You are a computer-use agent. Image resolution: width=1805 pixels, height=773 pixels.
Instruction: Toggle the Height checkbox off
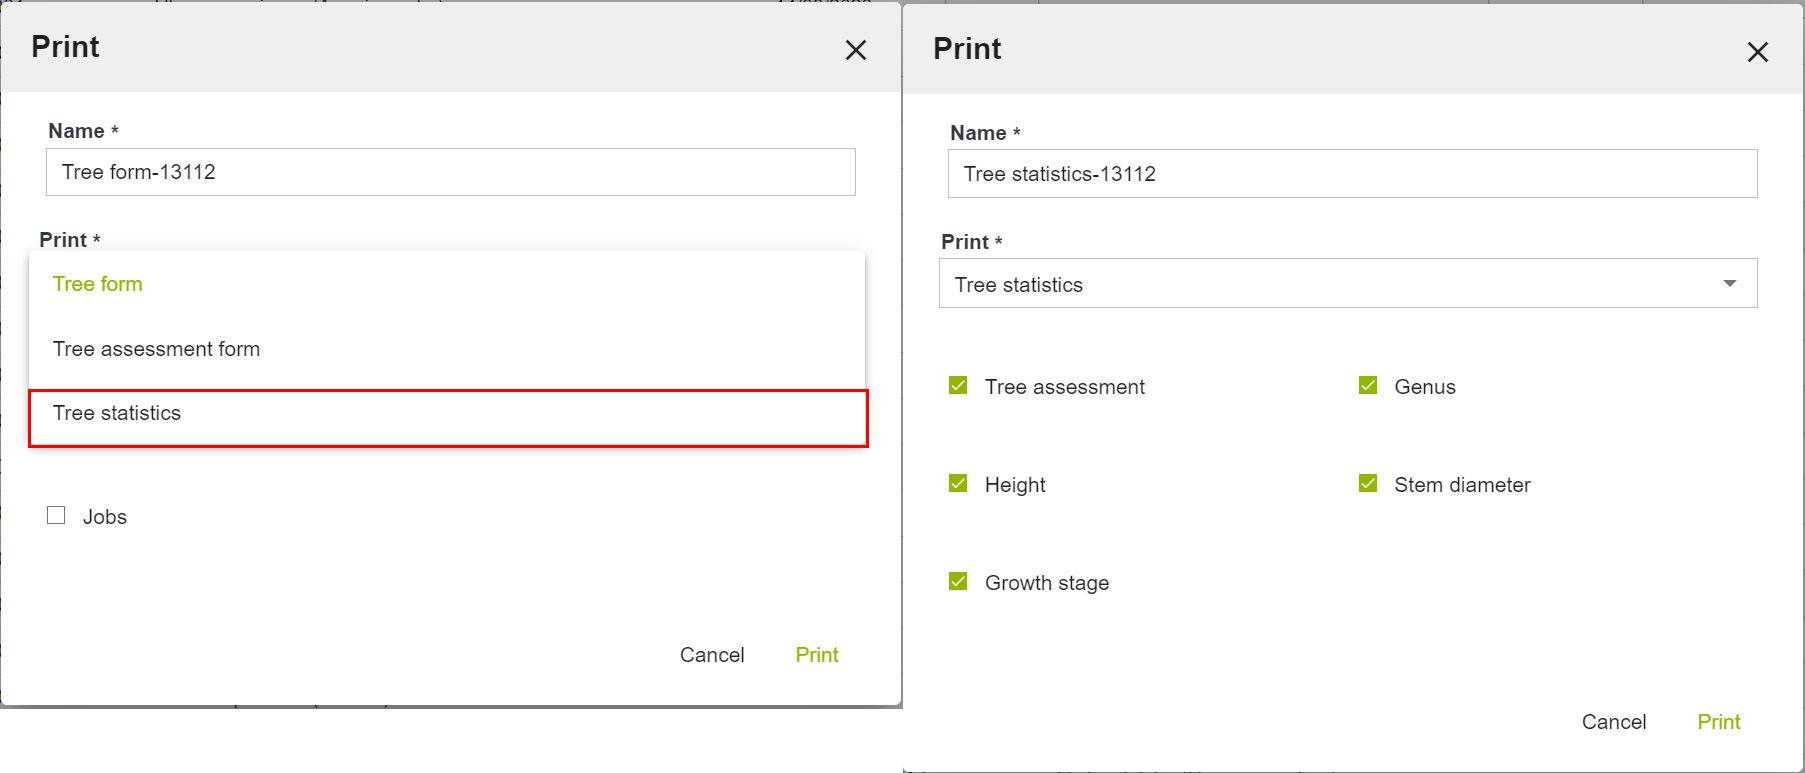coord(958,484)
